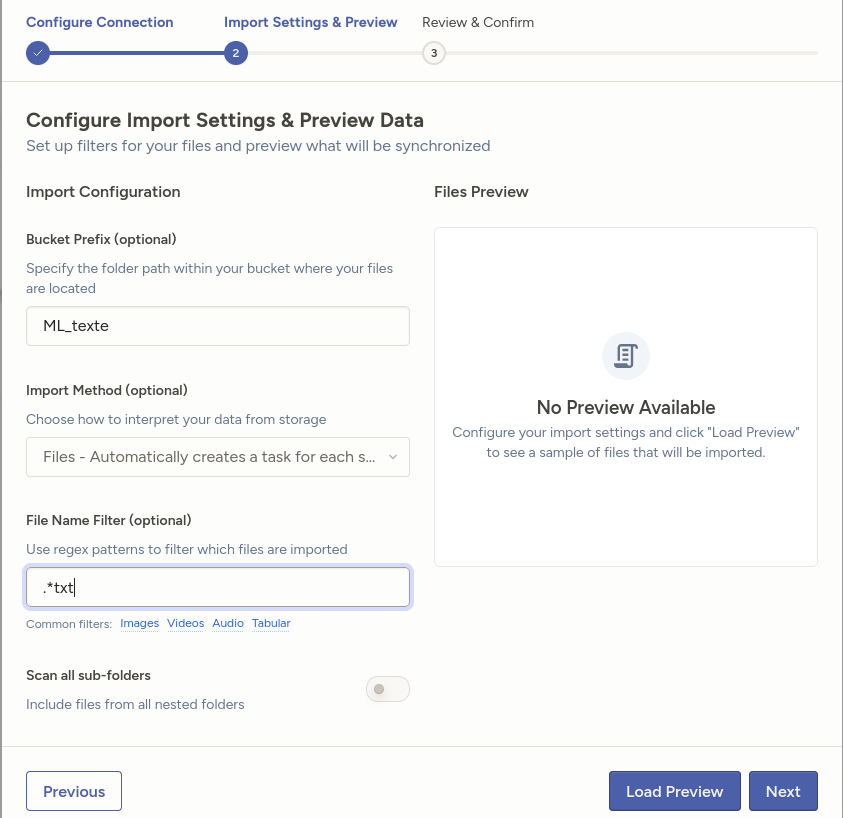
Task: Focus the Bucket Prefix text field
Action: pos(217,326)
